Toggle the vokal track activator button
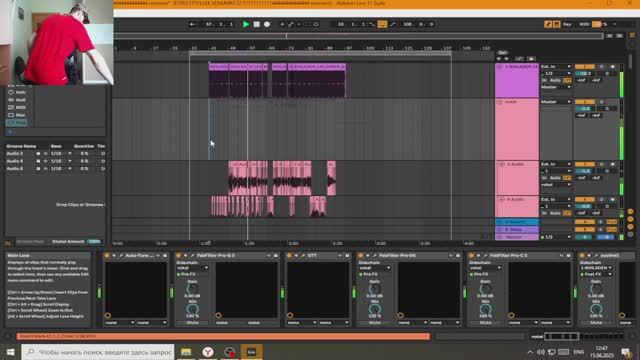Image resolution: width=640 pixels, height=360 pixels. (x=585, y=102)
